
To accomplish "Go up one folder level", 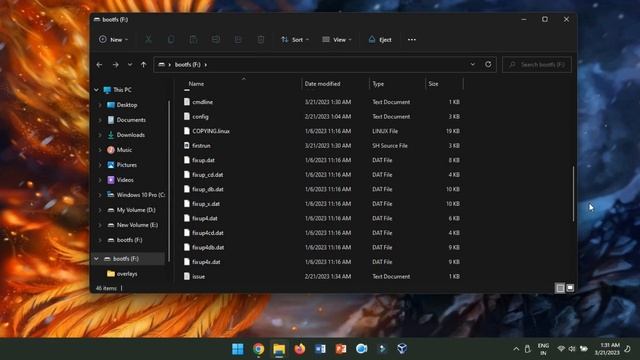I will click(x=143, y=64).
